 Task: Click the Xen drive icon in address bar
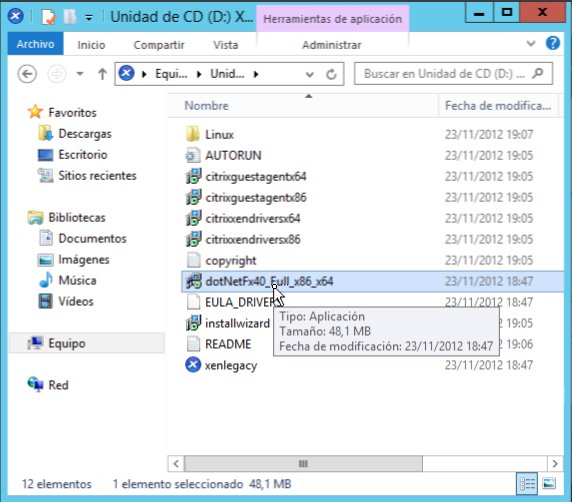click(126, 74)
